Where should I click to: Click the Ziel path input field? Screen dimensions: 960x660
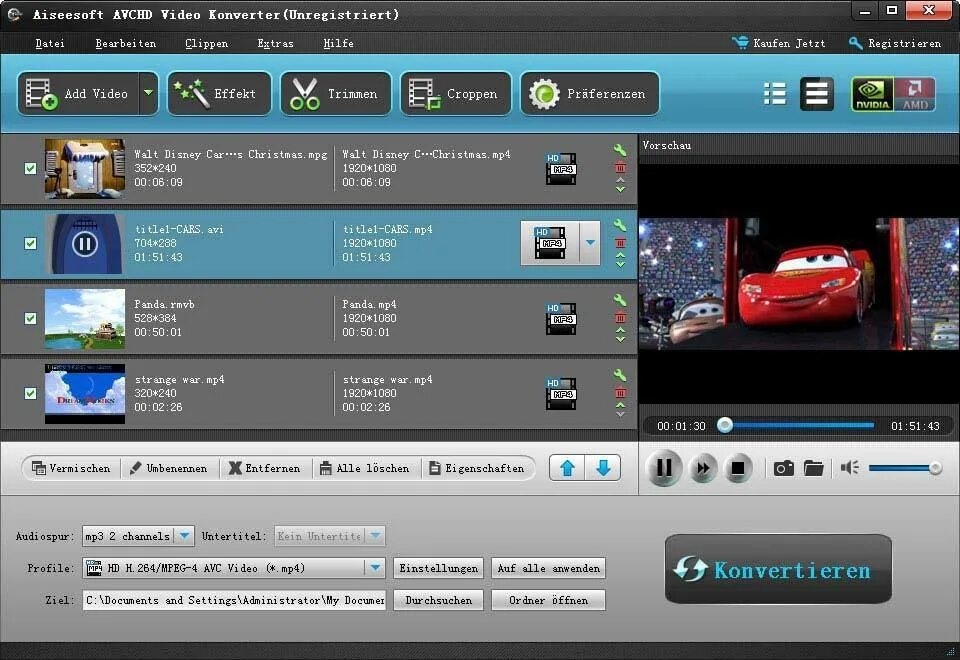[234, 600]
